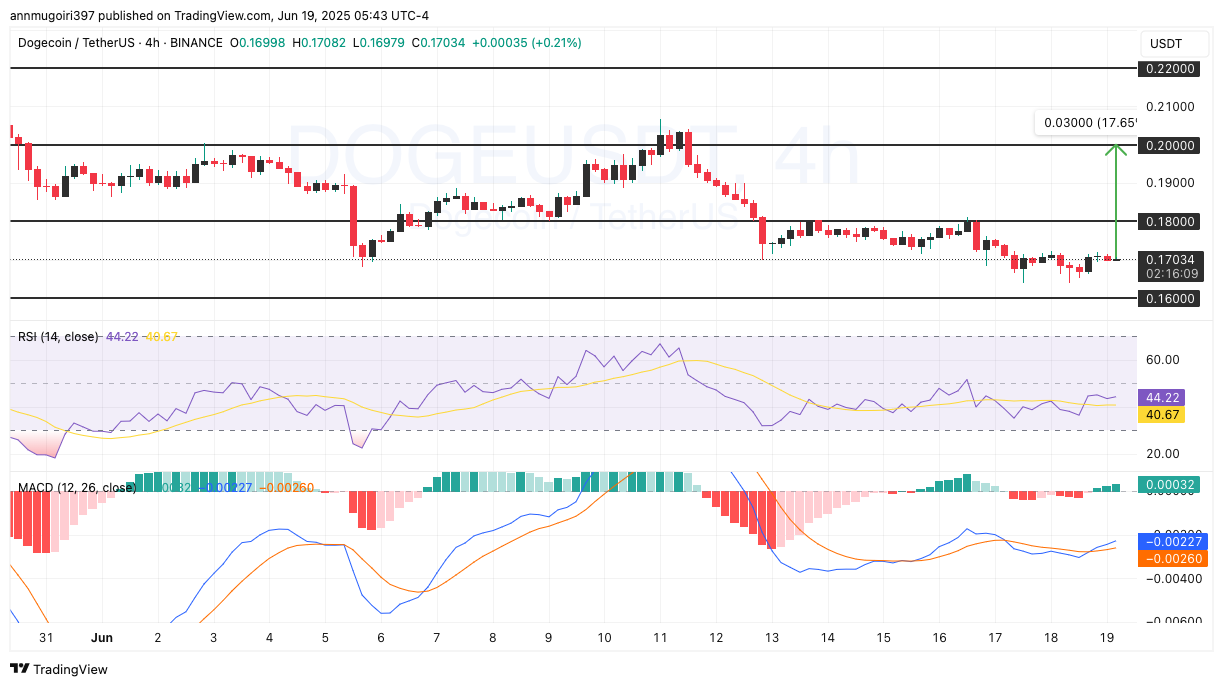Click date axis label 8

[x=492, y=637]
